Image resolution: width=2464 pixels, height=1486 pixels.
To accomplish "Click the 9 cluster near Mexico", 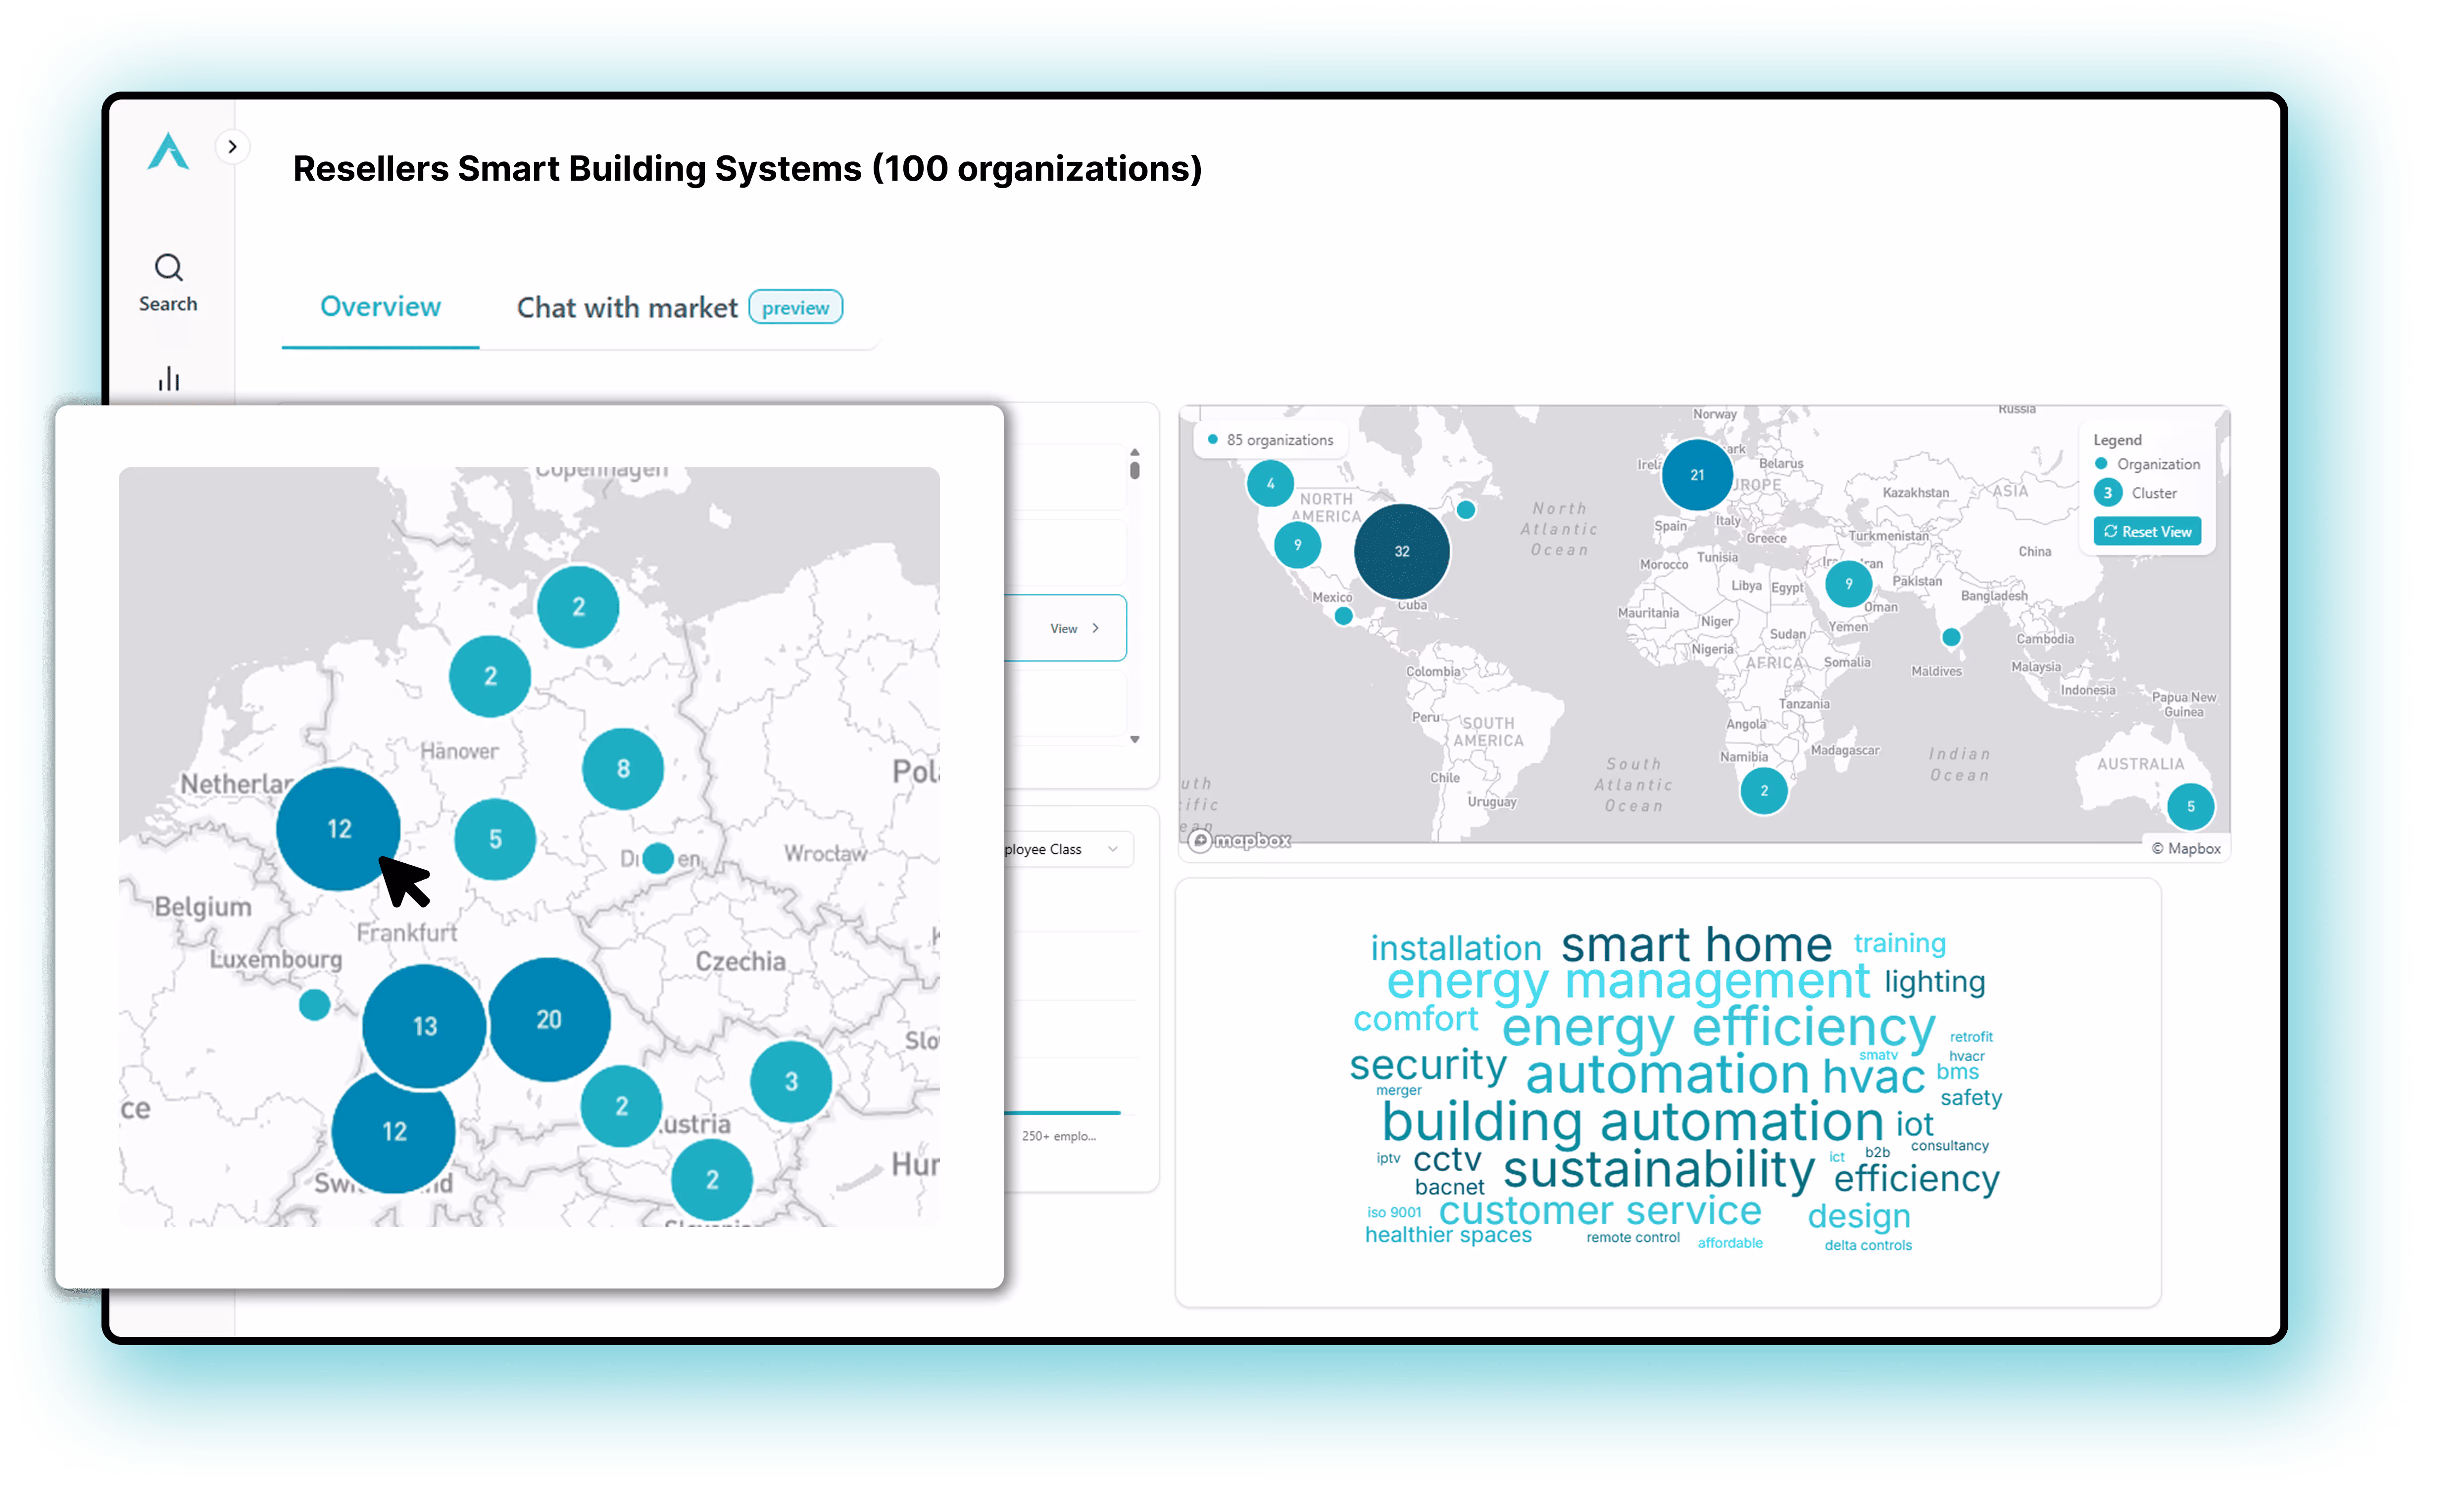I will [x=1298, y=544].
